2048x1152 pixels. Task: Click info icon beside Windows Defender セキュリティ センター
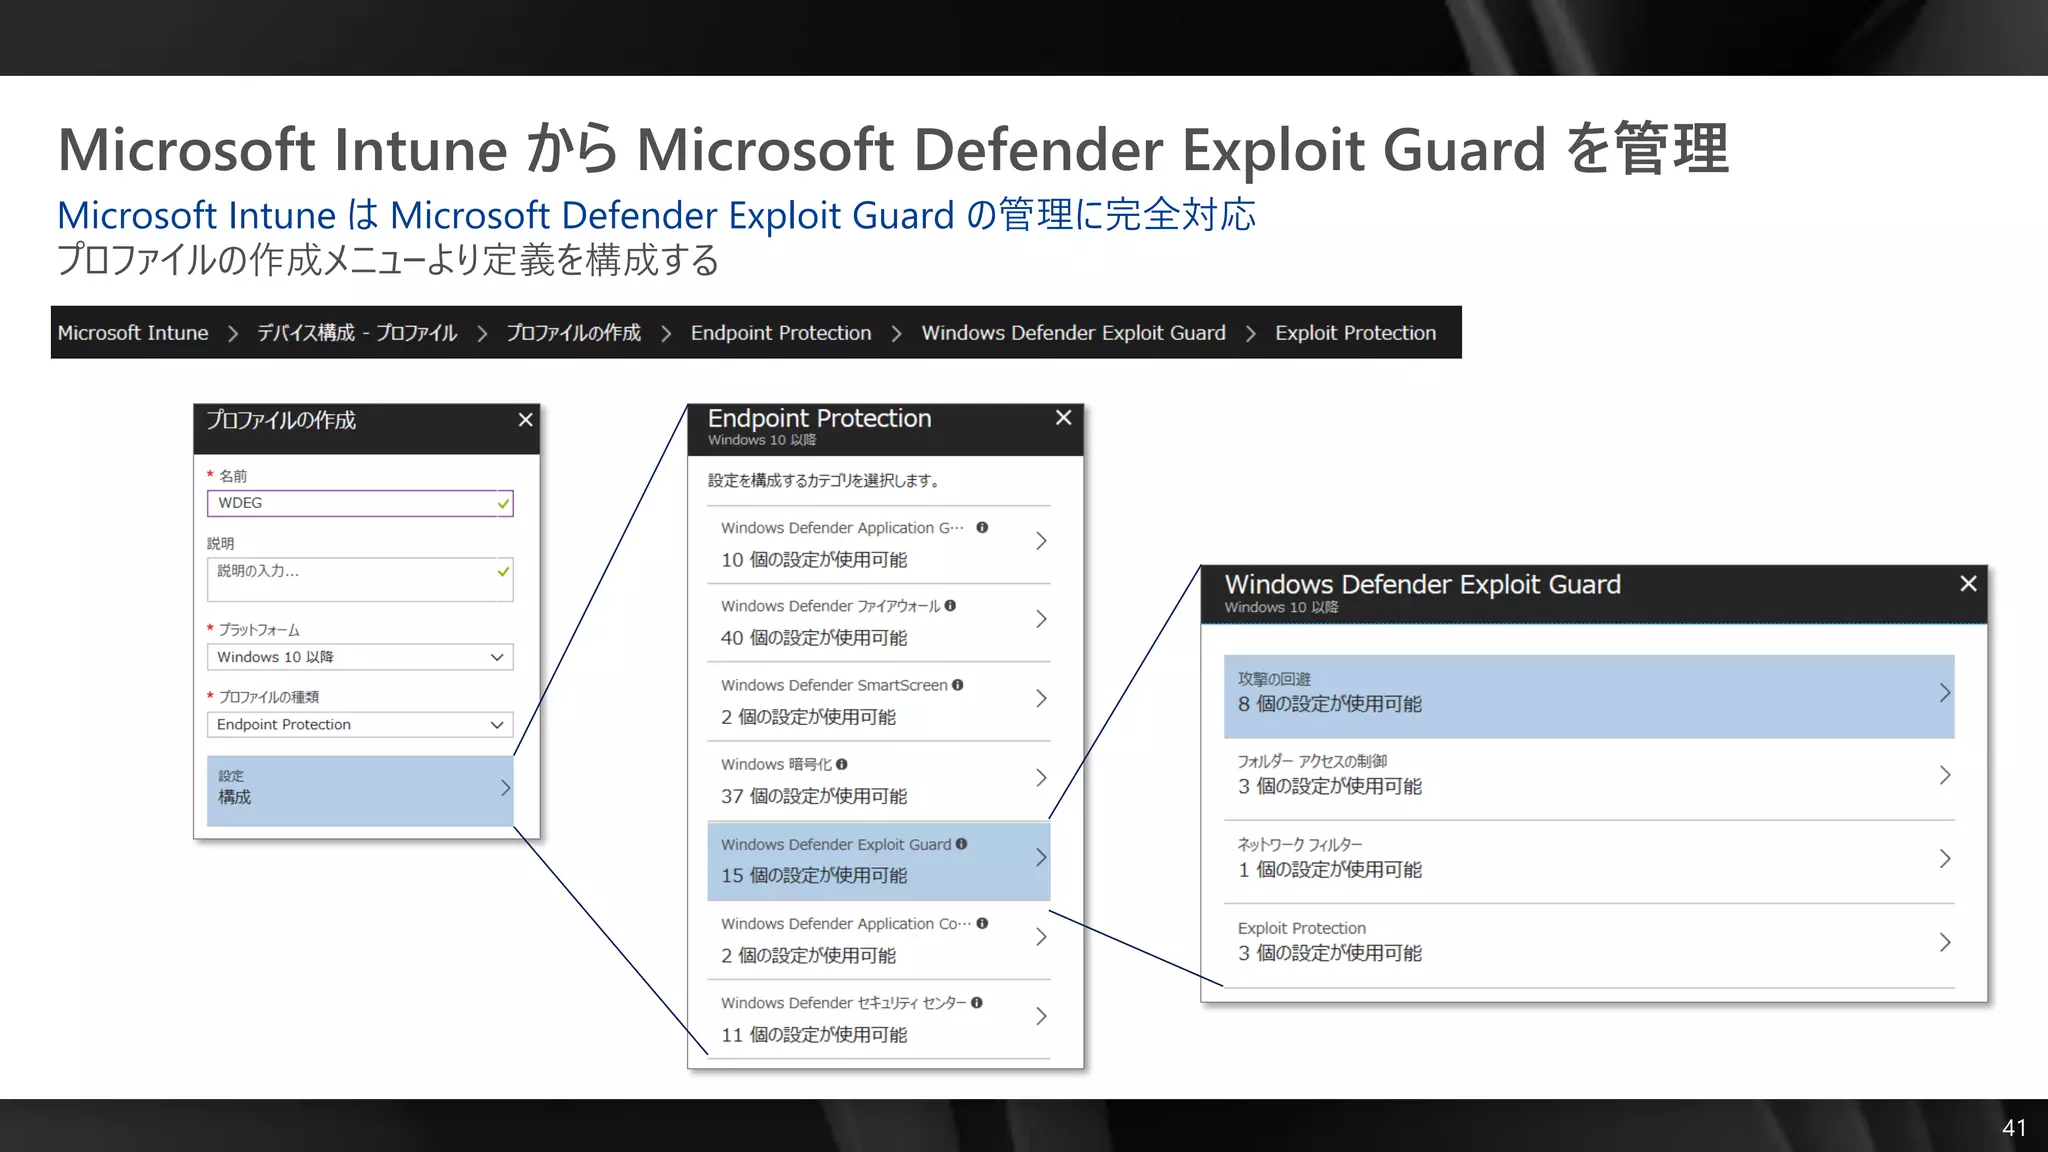pos(977,1002)
